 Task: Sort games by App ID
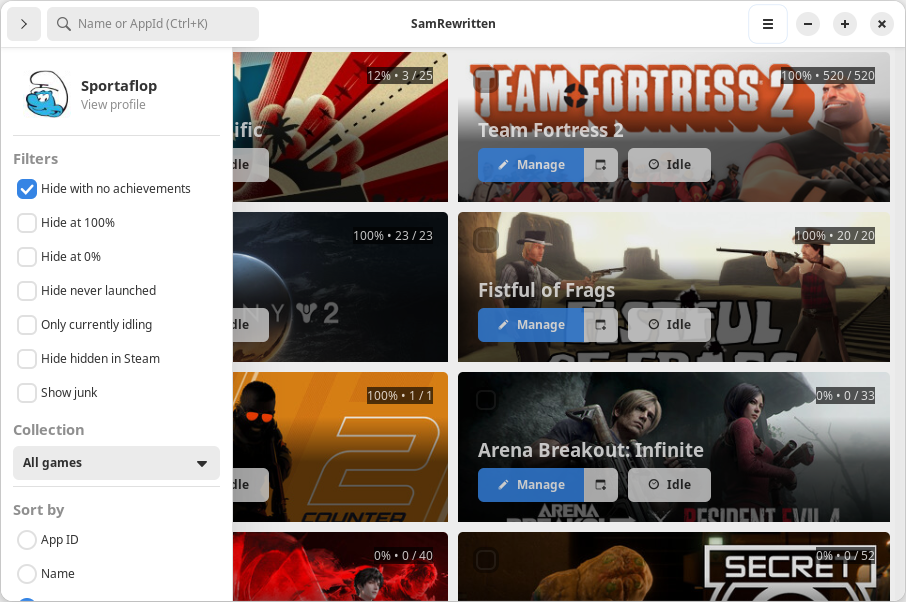tap(27, 540)
